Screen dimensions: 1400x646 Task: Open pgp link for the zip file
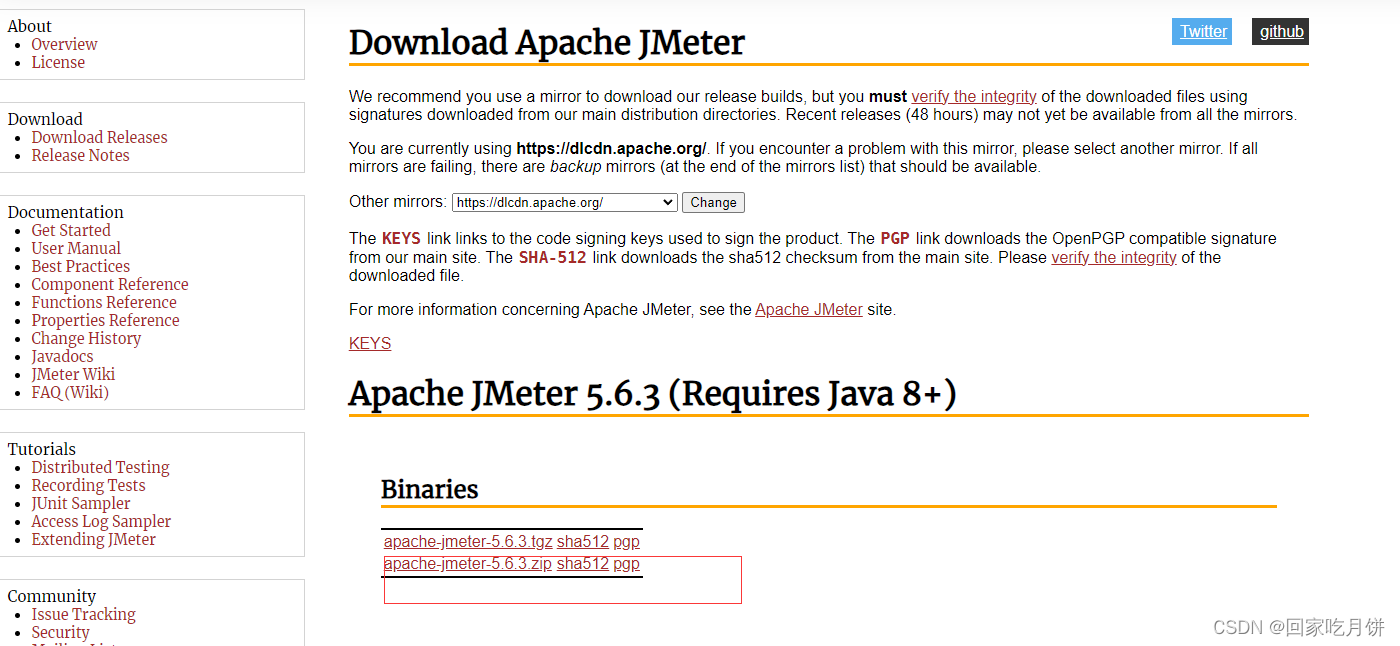point(626,563)
